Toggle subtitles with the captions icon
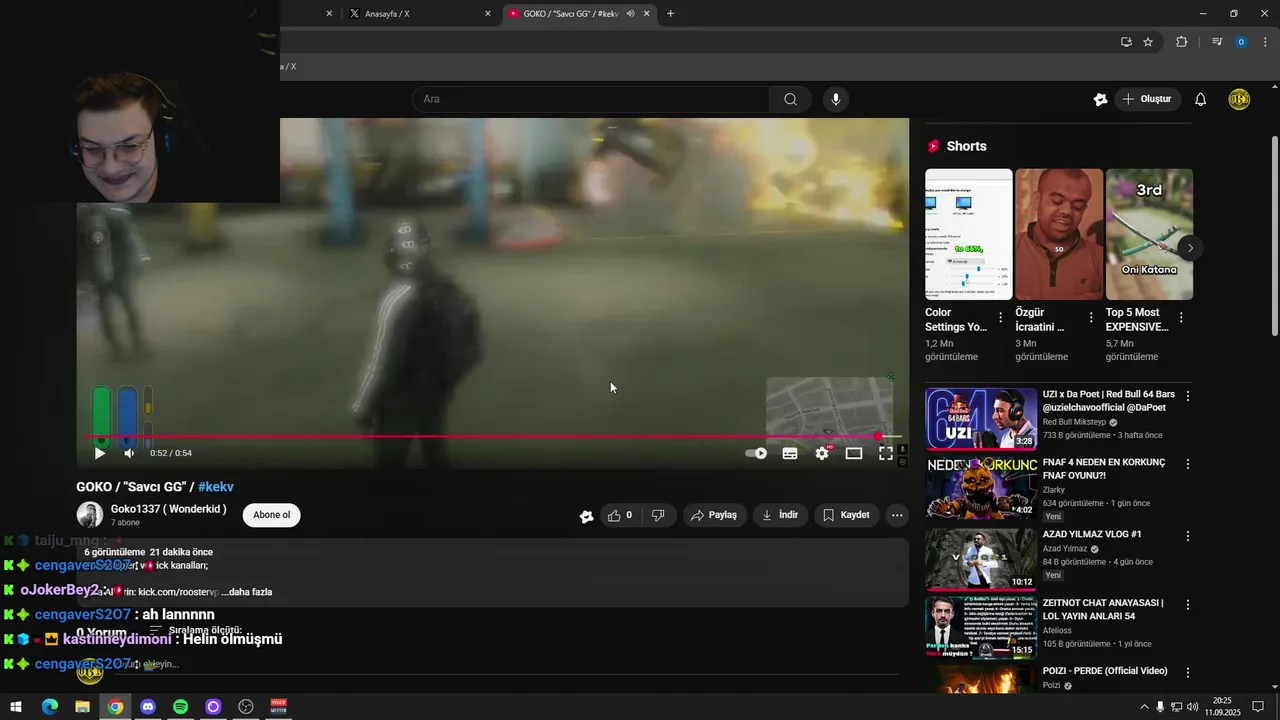1280x720 pixels. [x=790, y=453]
